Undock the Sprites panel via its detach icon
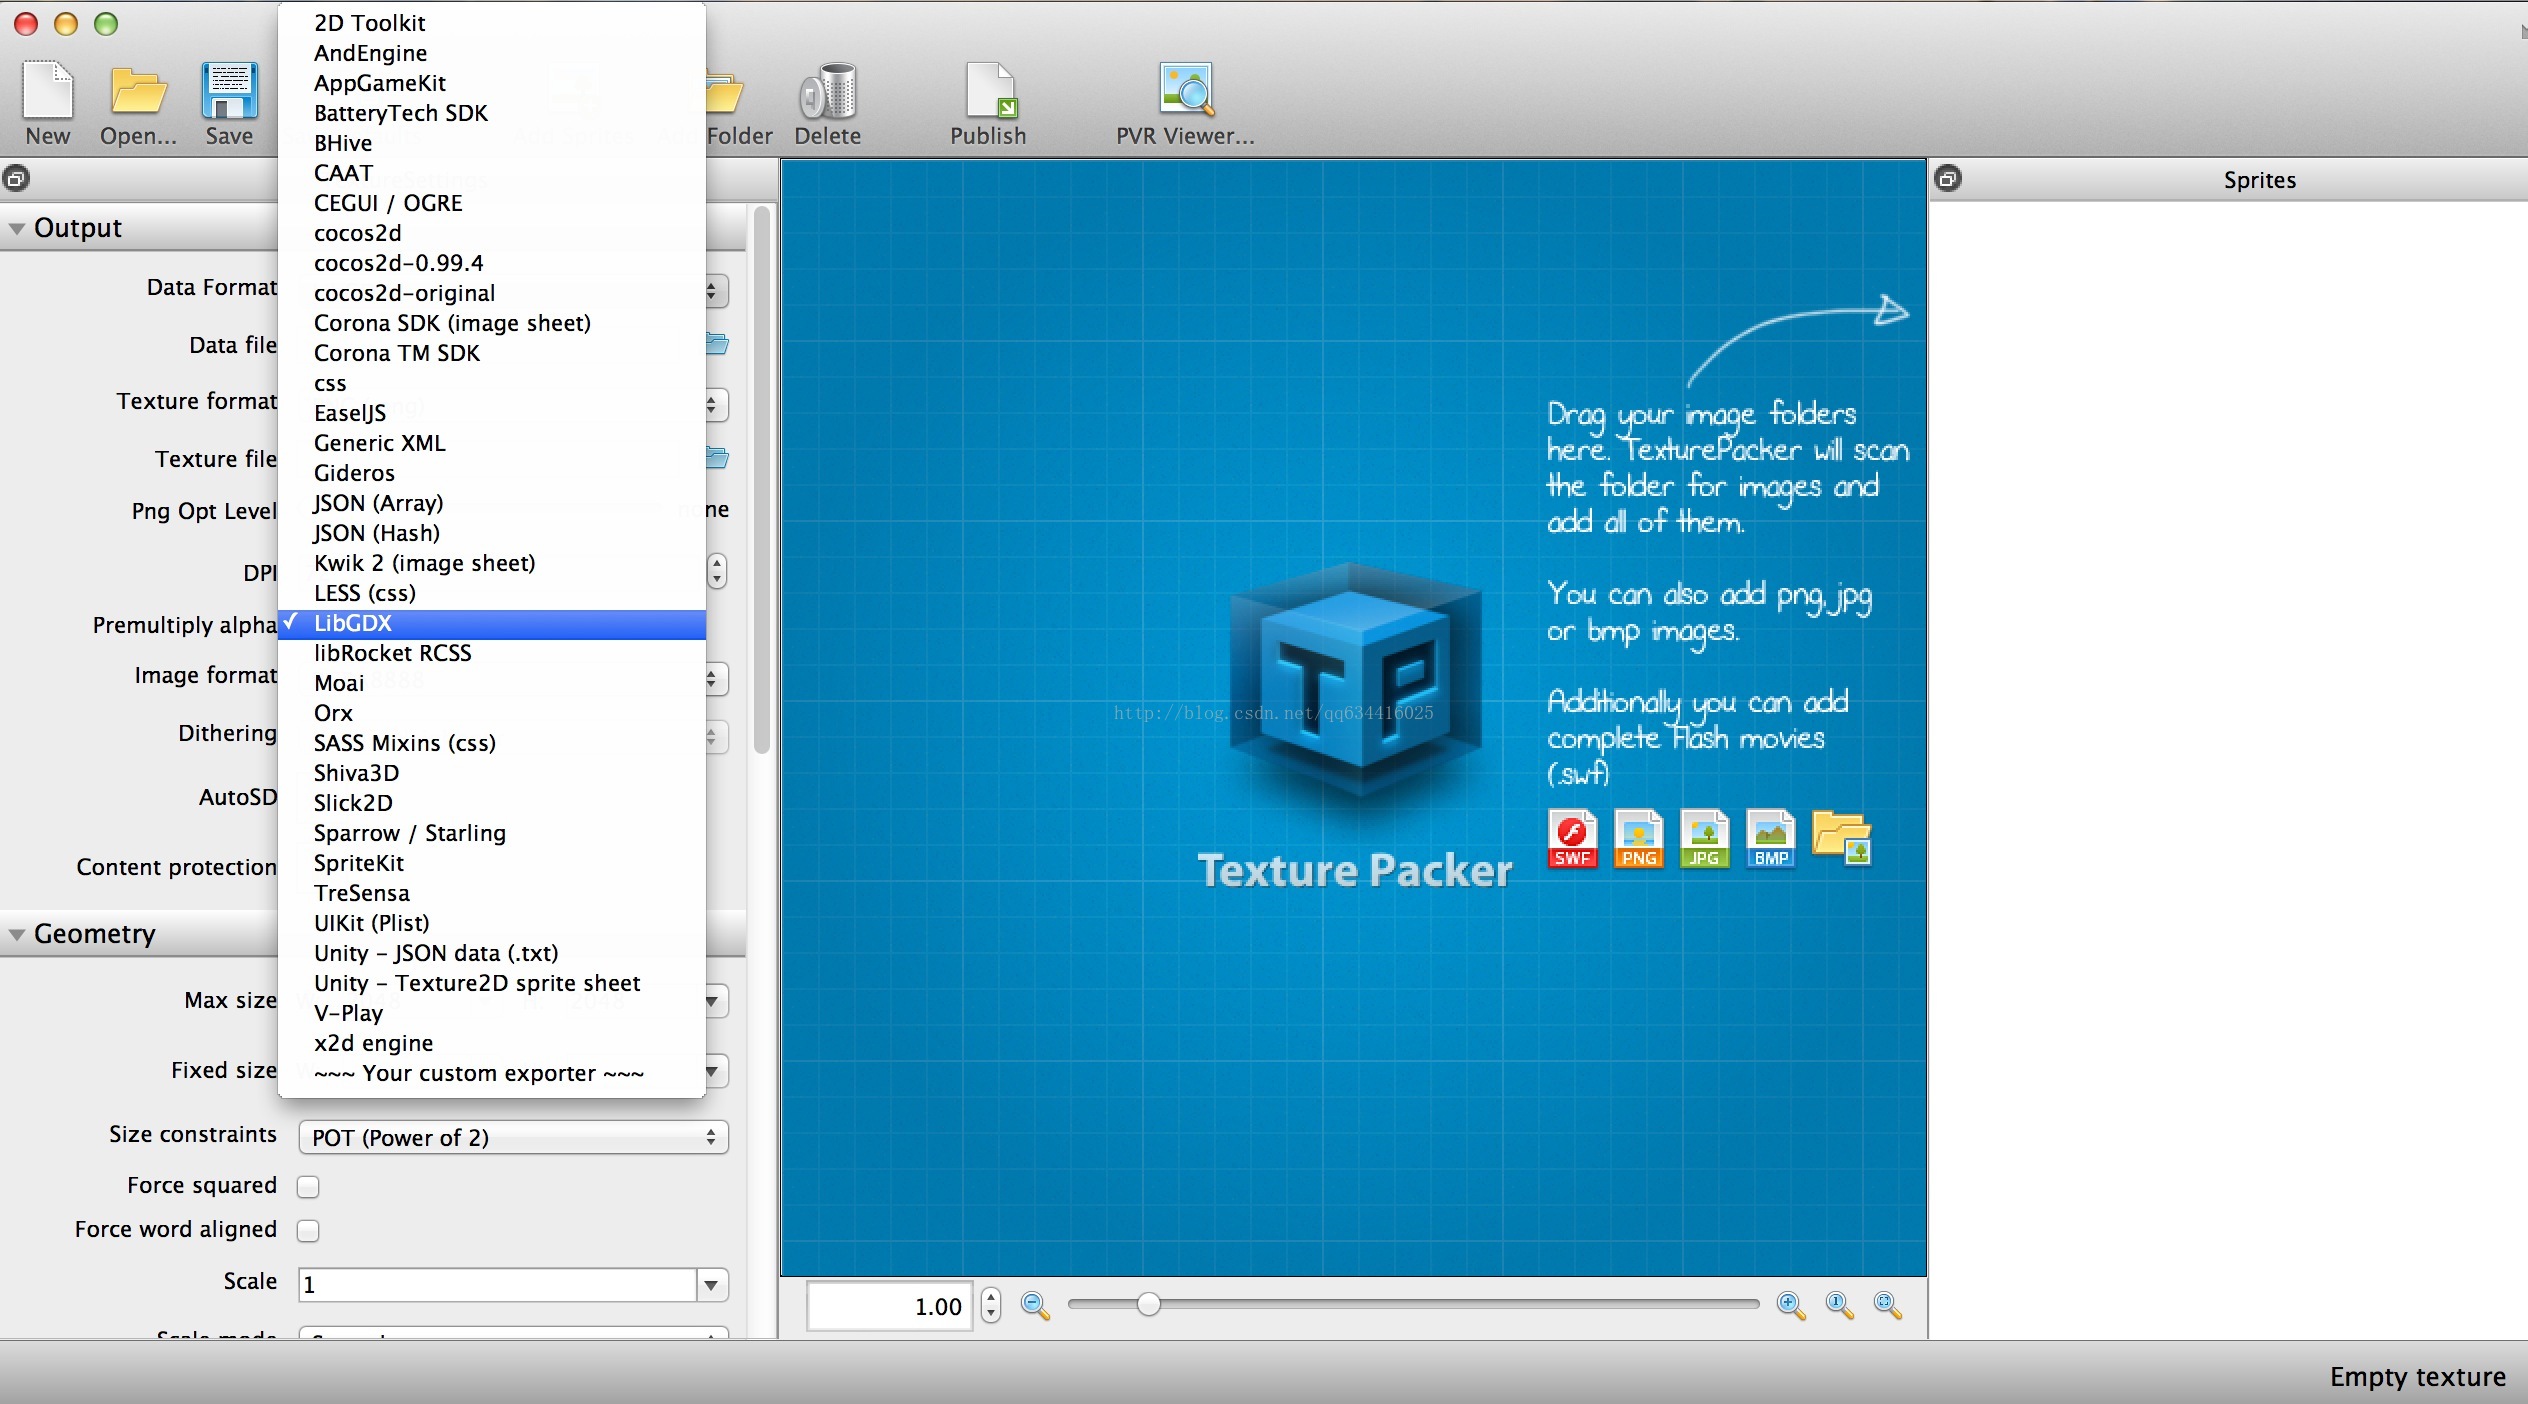2528x1404 pixels. click(1948, 179)
